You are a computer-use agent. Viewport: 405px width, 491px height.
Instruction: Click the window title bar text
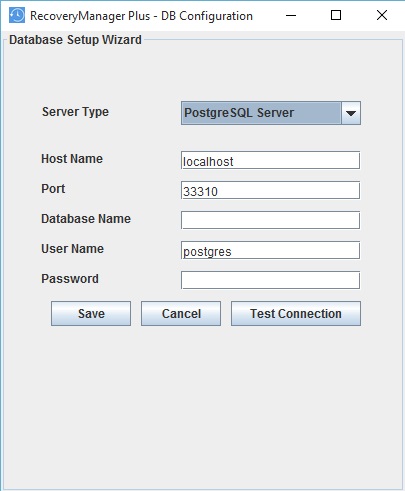click(x=141, y=16)
